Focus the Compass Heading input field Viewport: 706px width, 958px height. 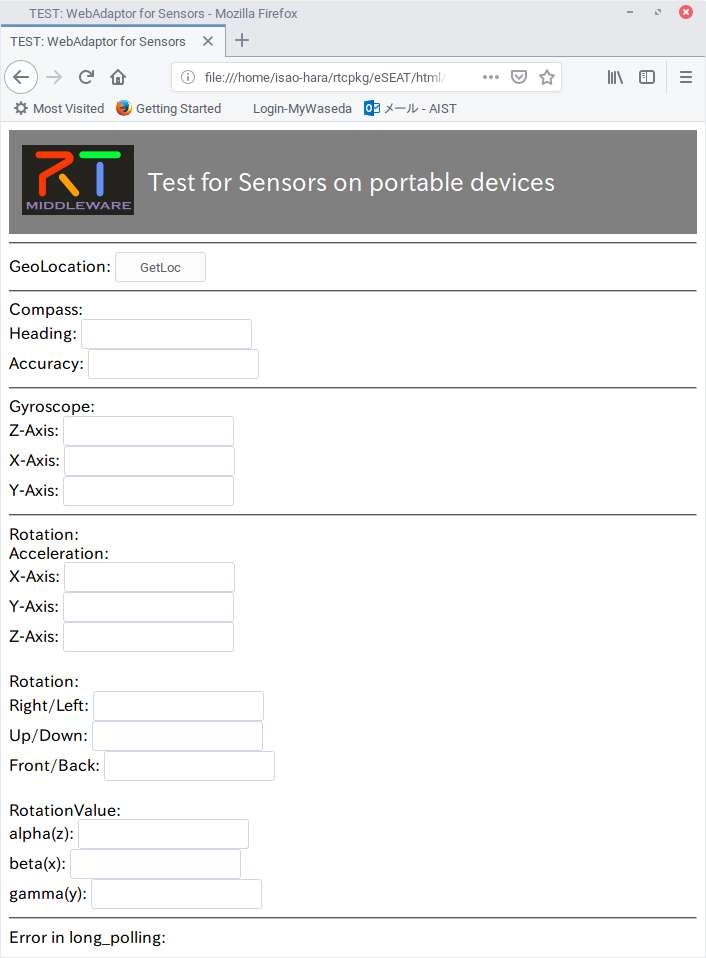pyautogui.click(x=167, y=334)
